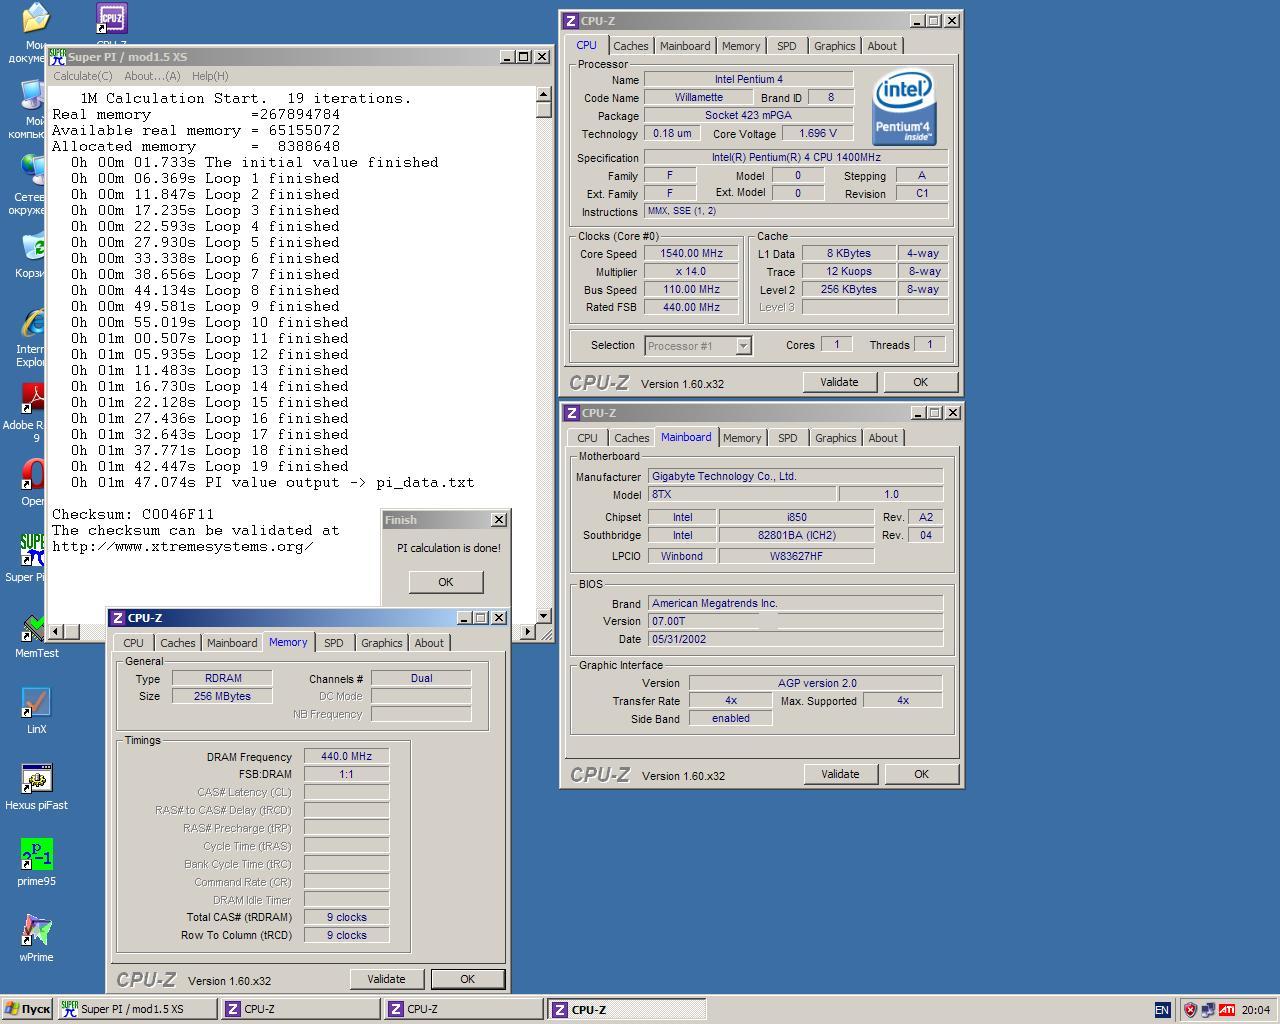Click Super PI horizontal scrollbar left arrow
This screenshot has width=1280, height=1024.
(56, 631)
